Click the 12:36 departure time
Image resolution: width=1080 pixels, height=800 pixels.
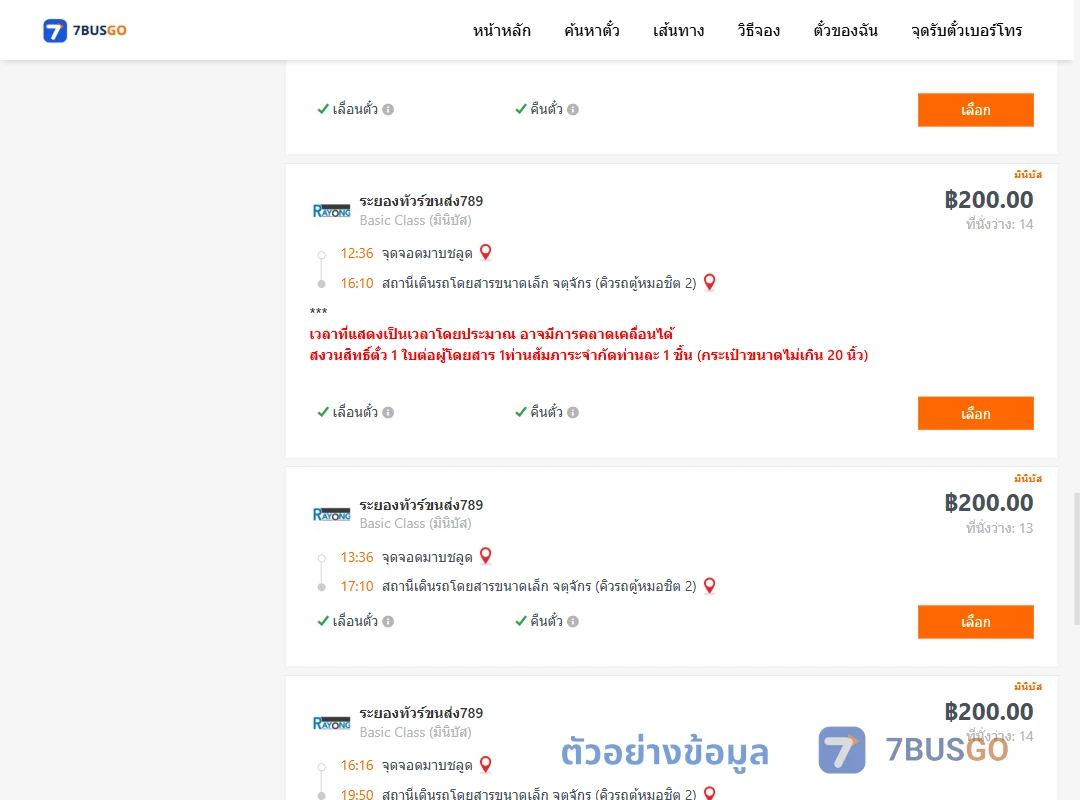357,254
